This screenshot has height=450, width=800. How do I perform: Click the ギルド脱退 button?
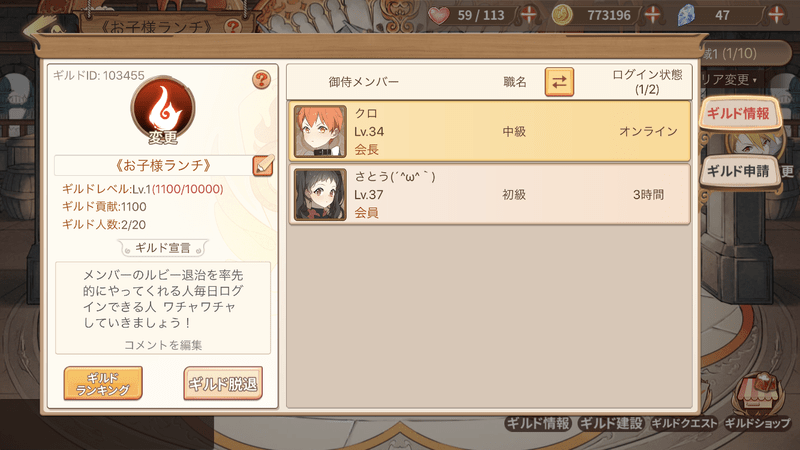(223, 384)
